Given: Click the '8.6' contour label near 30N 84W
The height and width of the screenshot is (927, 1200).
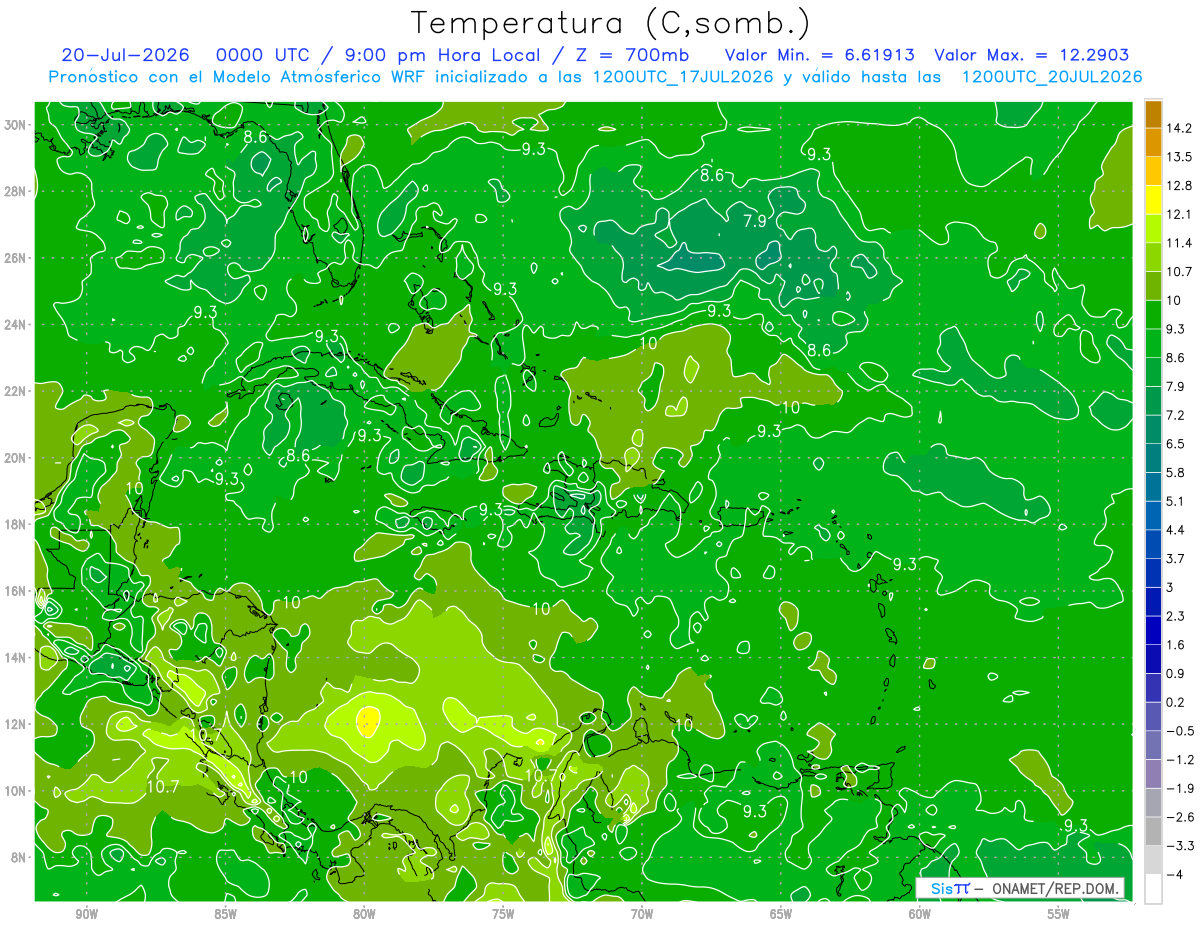Looking at the screenshot, I should [256, 137].
